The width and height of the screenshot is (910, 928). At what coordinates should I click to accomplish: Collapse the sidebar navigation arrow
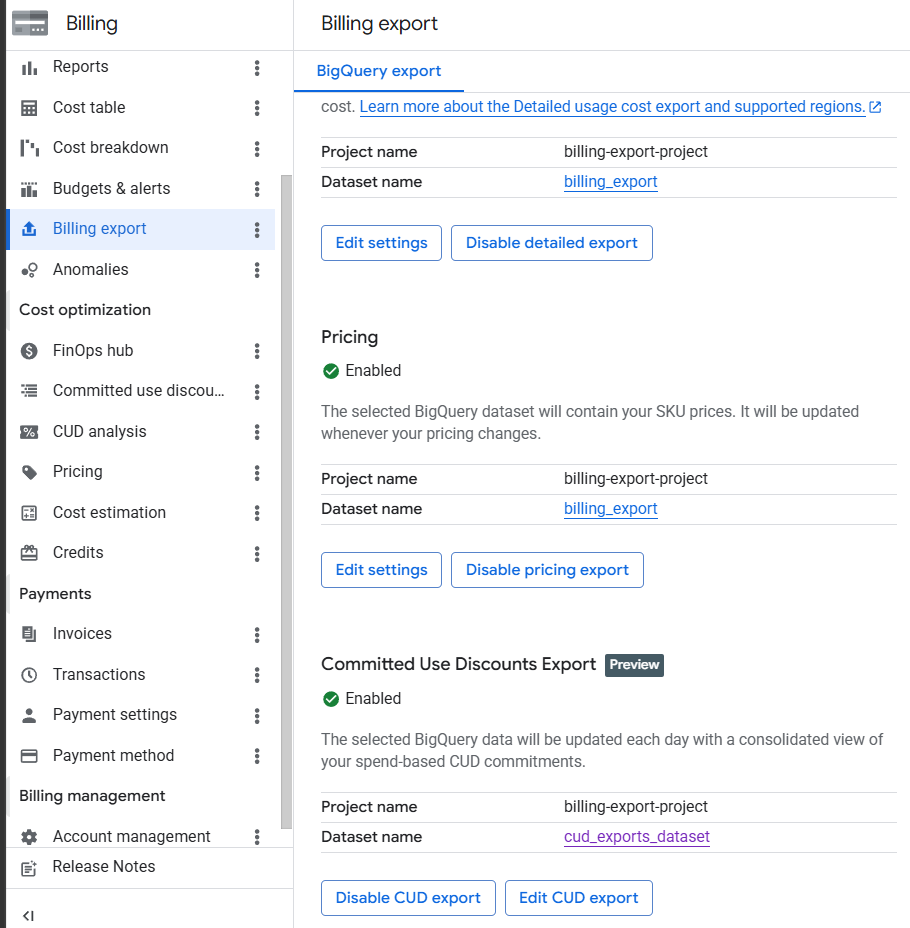coord(28,916)
